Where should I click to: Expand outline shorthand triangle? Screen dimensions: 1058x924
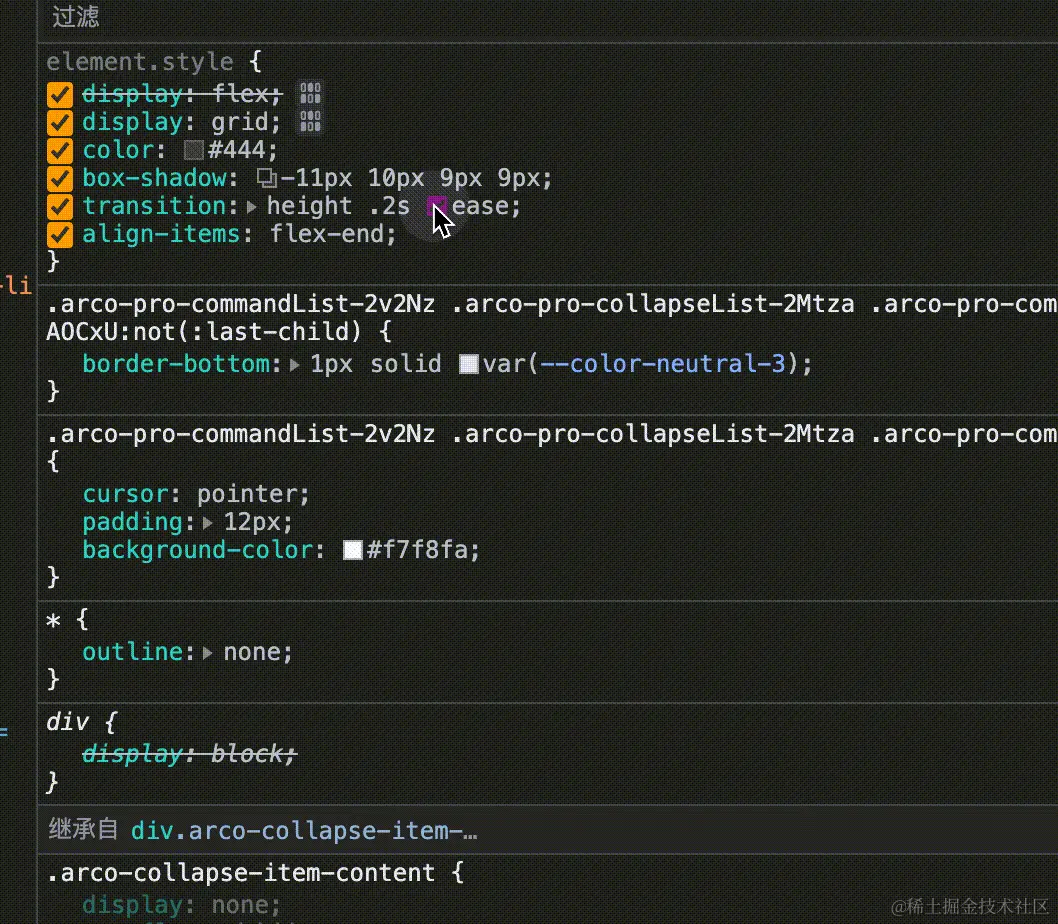[x=208, y=653]
